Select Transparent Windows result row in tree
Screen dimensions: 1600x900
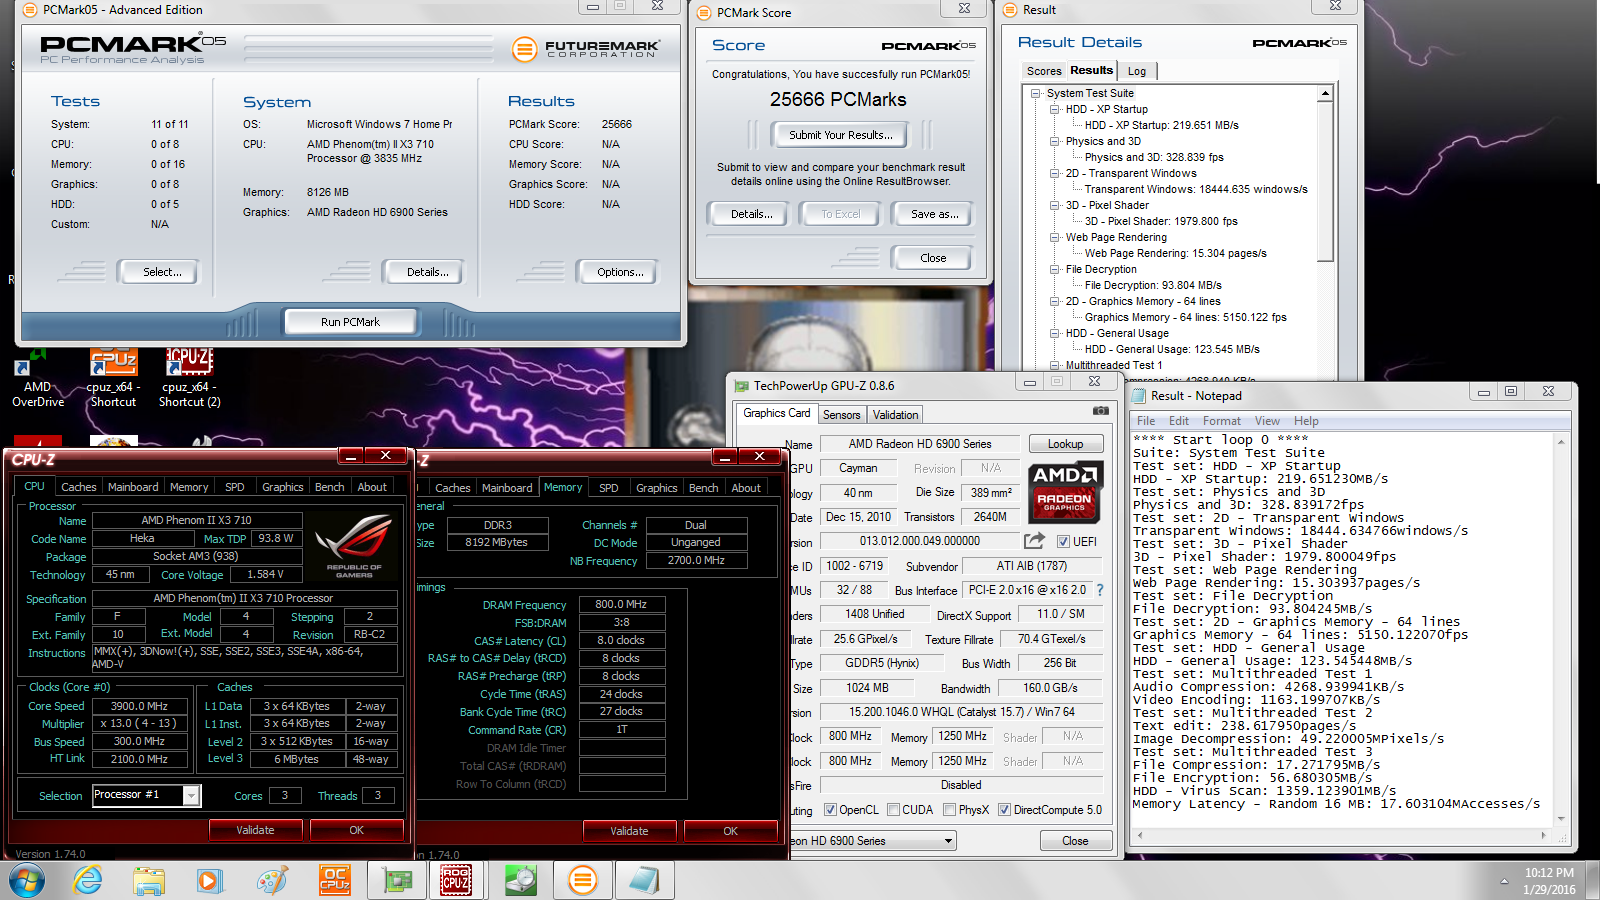pos(1195,190)
